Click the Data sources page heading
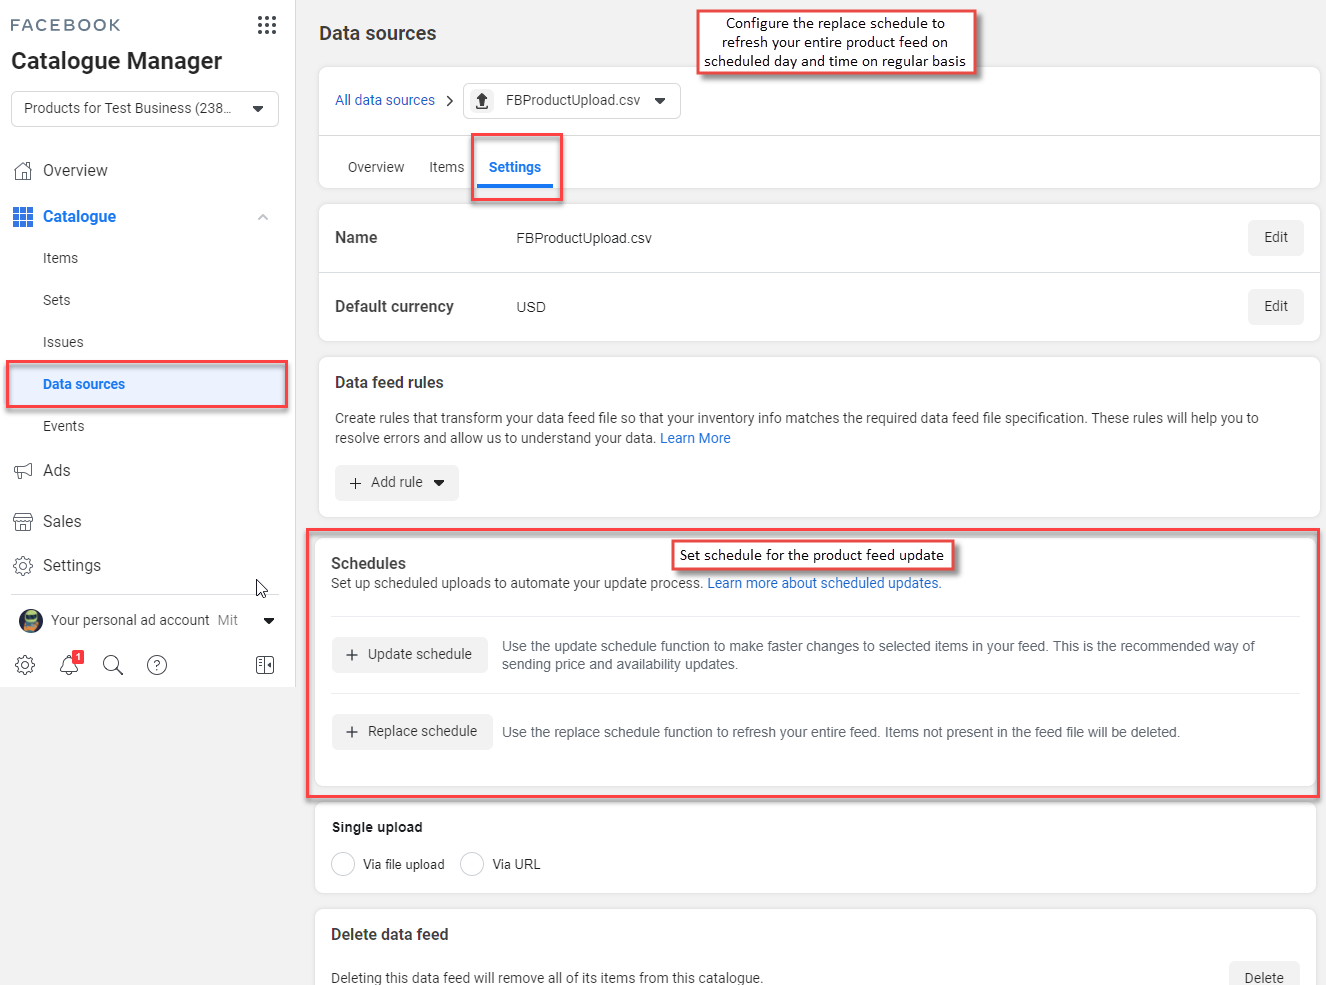Screen dimensions: 1326x985 378,34
